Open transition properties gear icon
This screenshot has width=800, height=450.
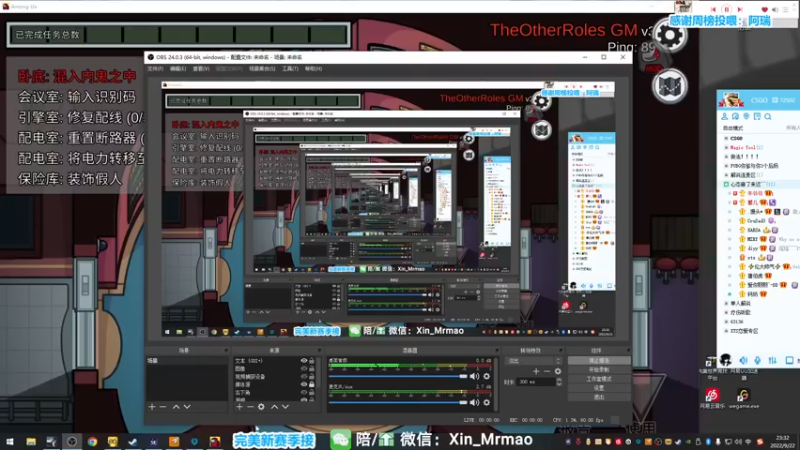click(558, 371)
